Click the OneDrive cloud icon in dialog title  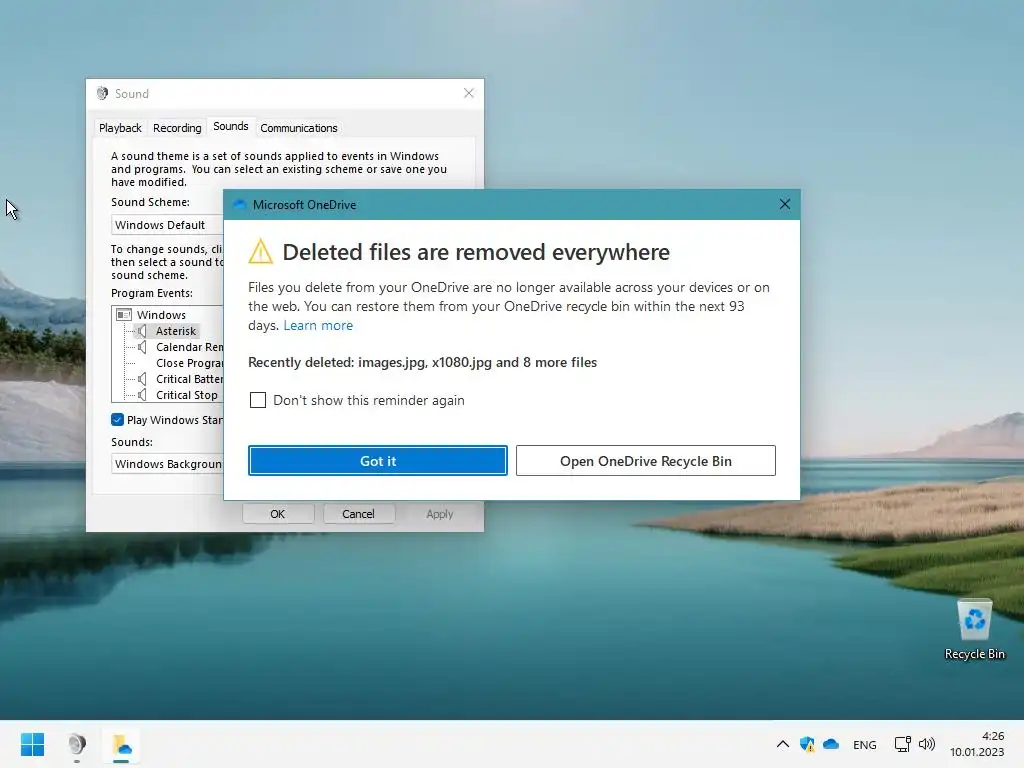240,204
